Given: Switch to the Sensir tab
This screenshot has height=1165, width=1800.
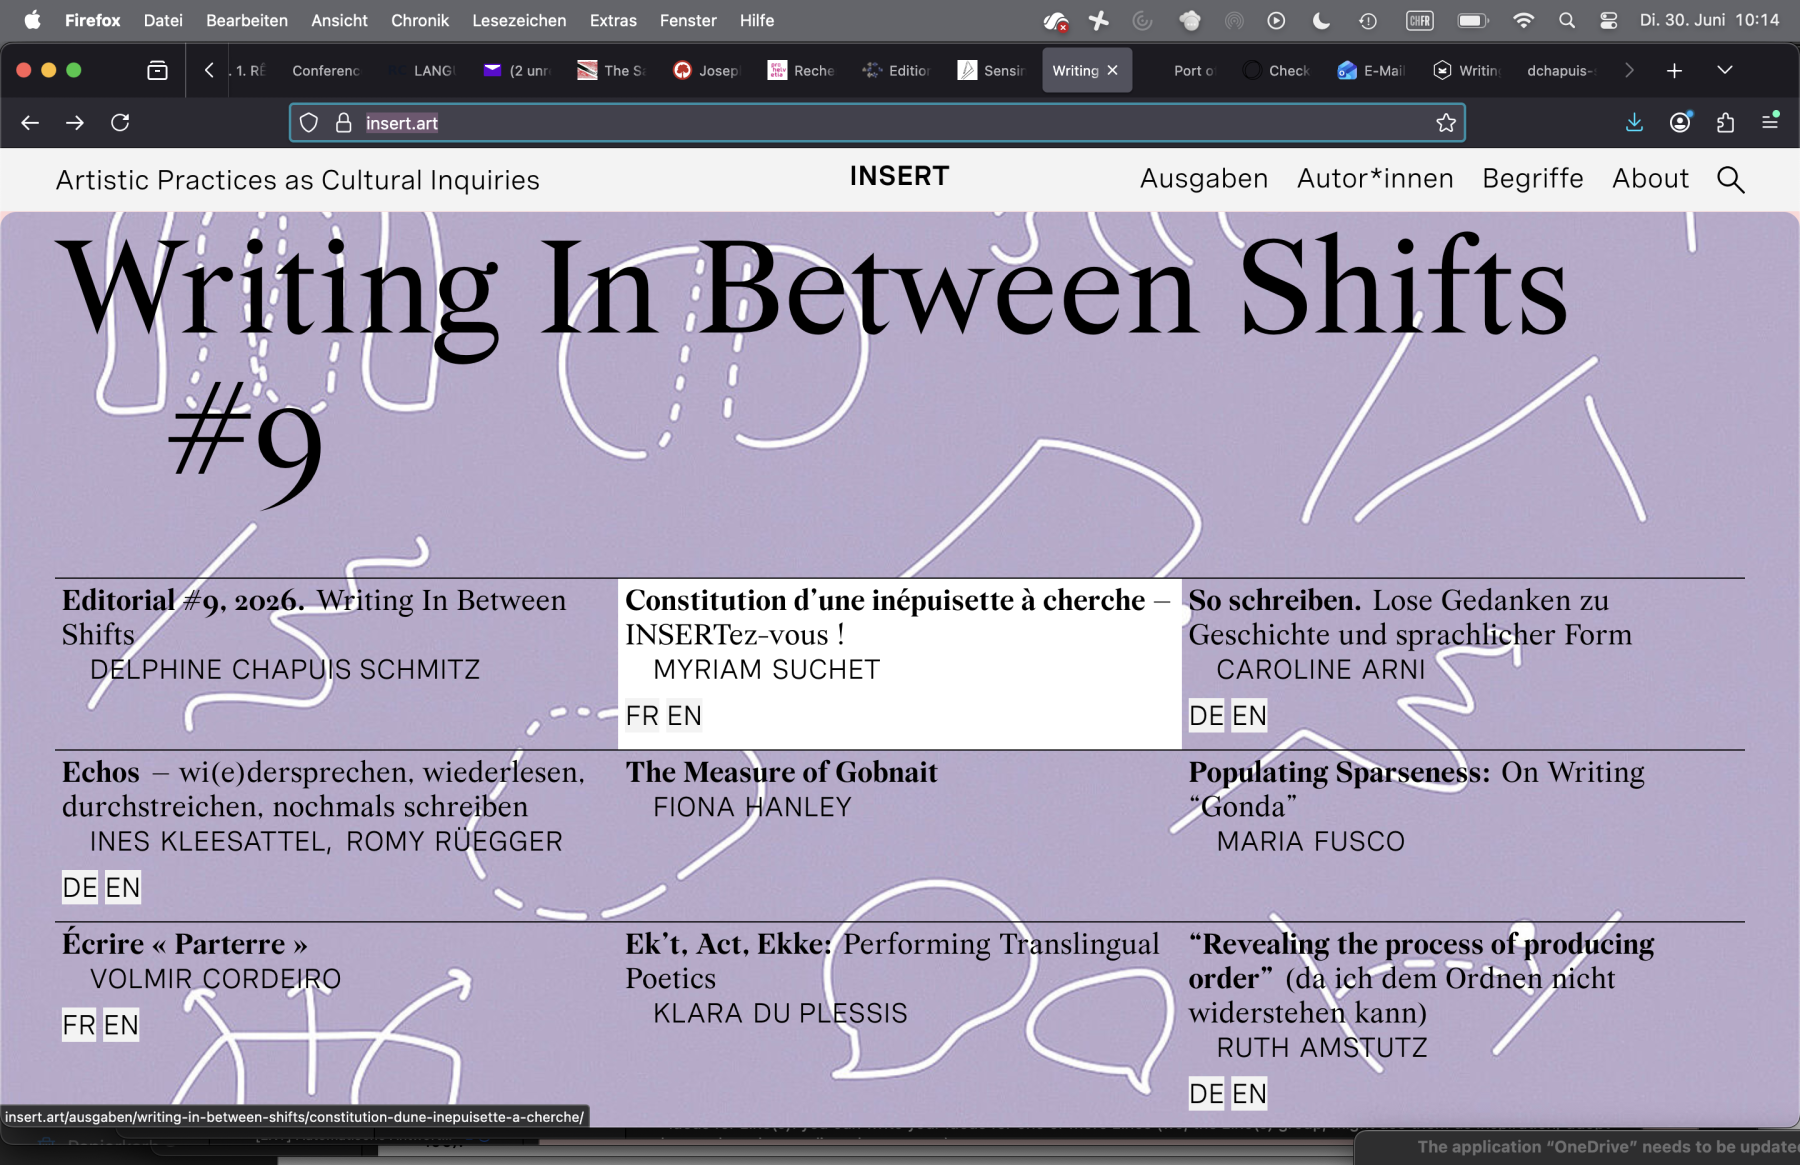Looking at the screenshot, I should [991, 70].
